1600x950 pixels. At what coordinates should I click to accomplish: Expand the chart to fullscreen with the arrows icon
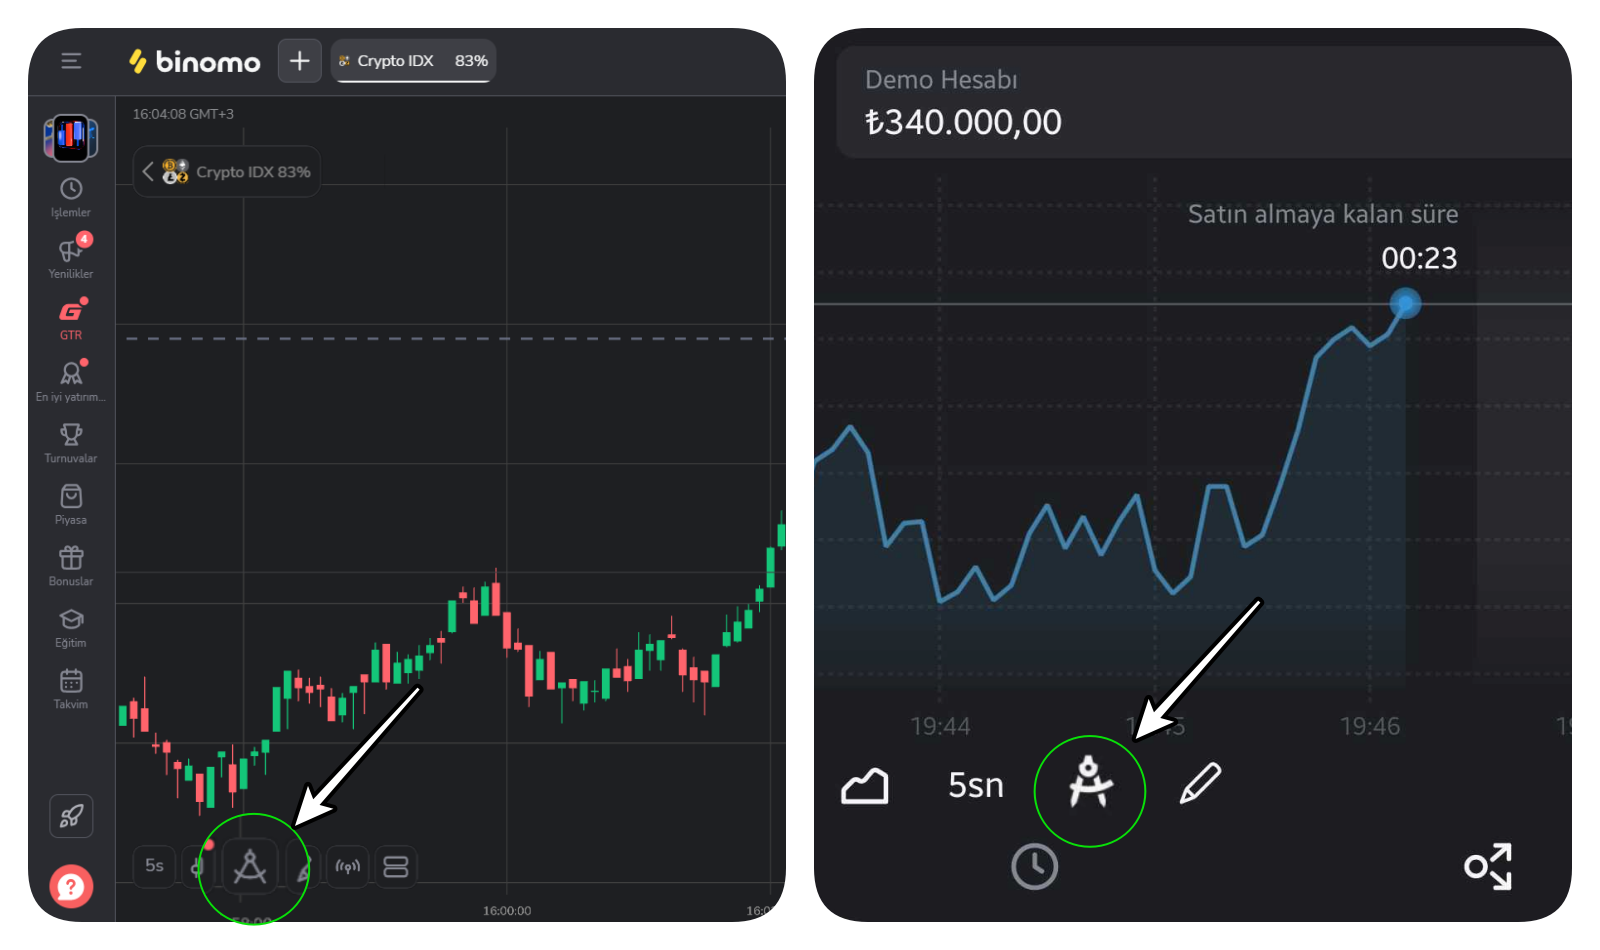[1490, 866]
